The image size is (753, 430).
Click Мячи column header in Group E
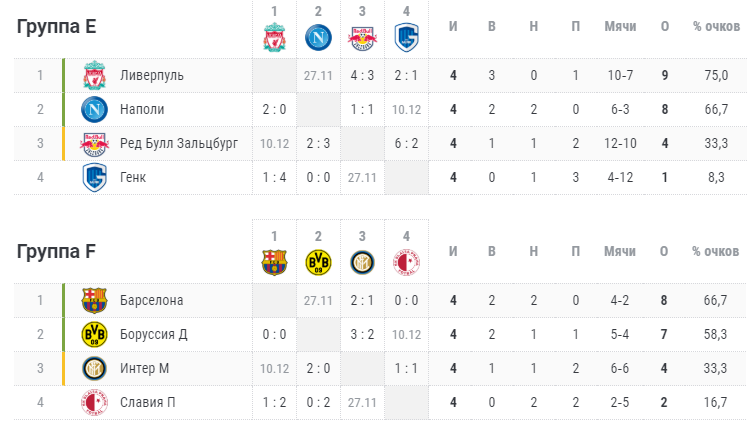click(x=620, y=26)
